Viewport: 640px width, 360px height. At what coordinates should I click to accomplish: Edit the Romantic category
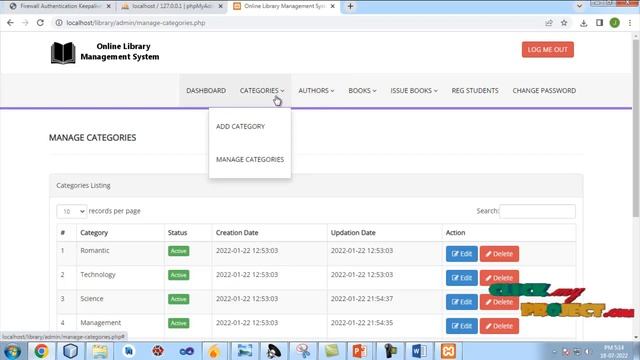[462, 253]
